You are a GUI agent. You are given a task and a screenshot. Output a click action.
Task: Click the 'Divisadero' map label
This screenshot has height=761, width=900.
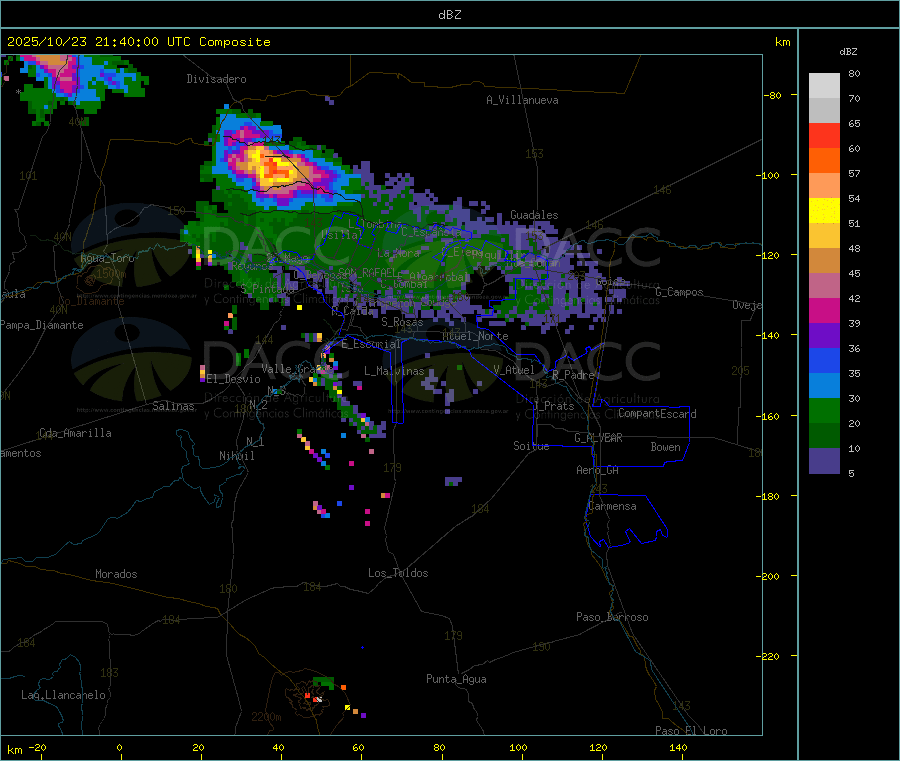216,79
